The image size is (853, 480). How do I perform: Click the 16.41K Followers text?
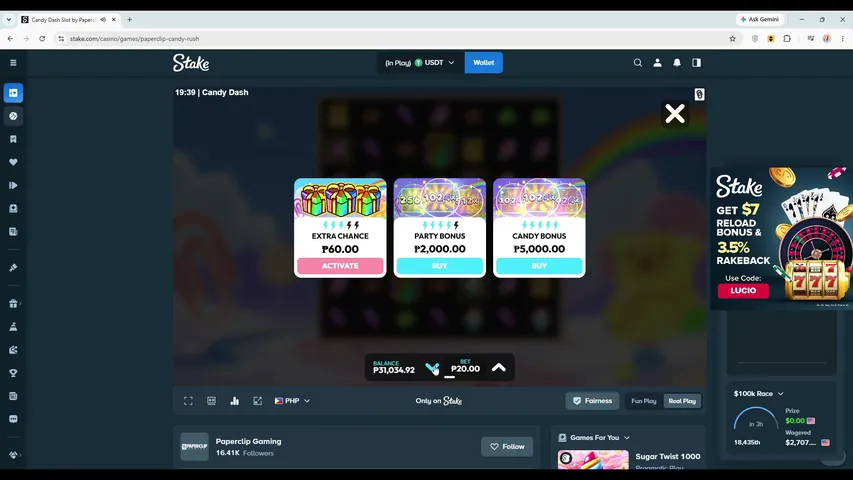pos(245,453)
